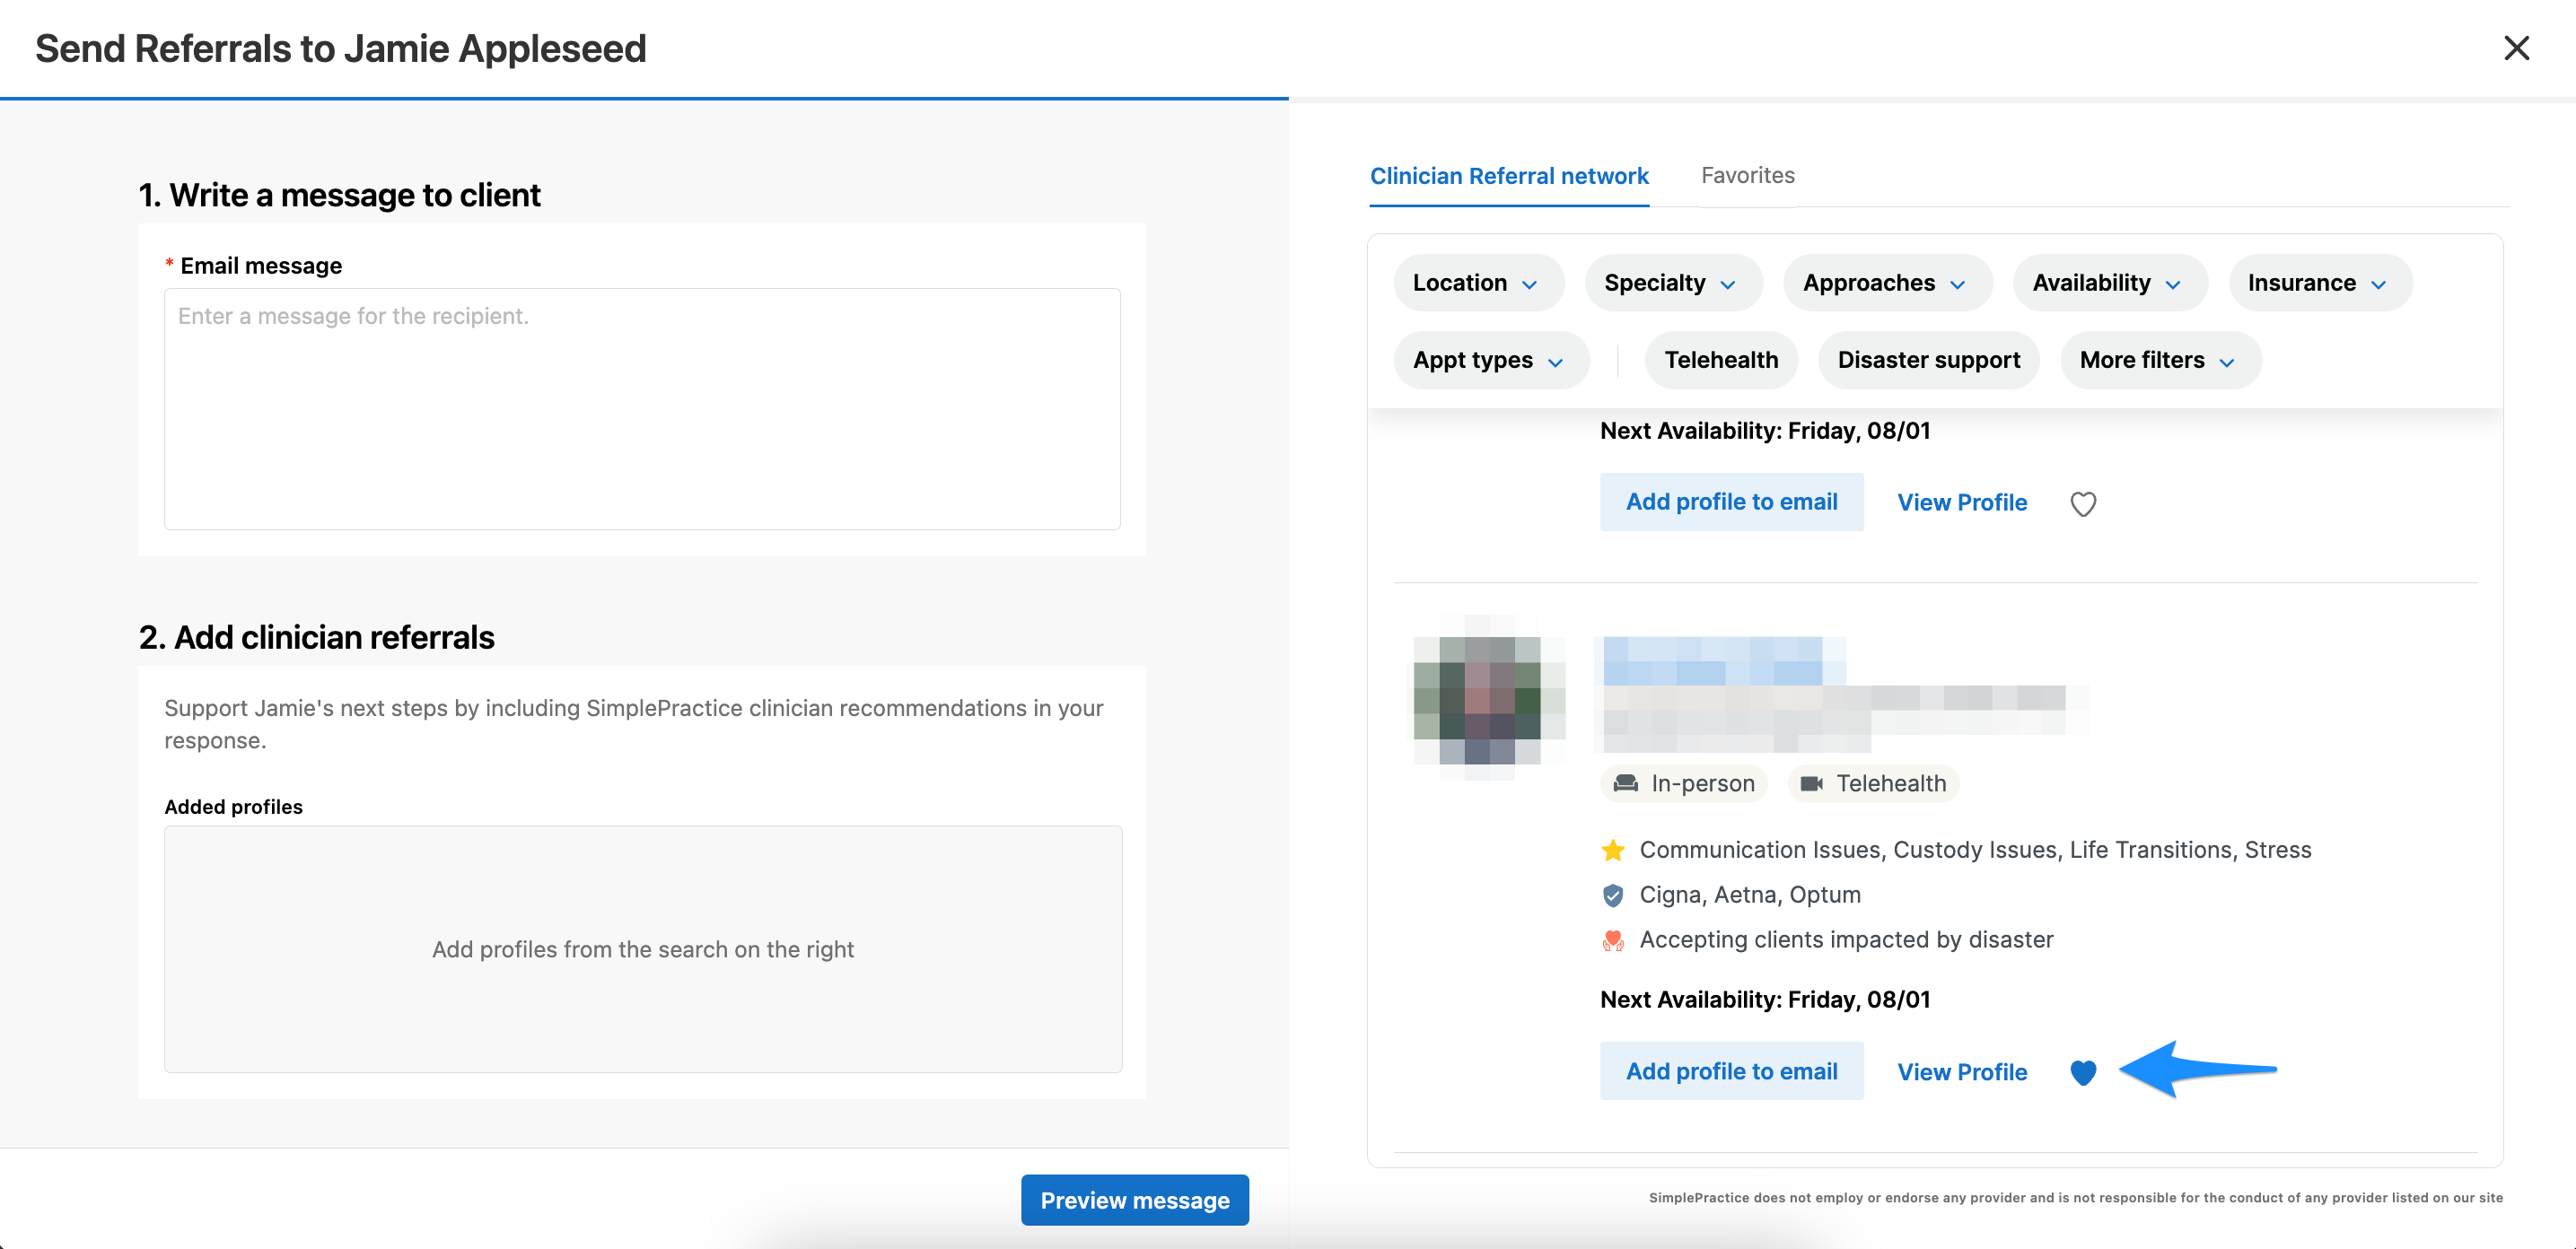The height and width of the screenshot is (1249, 2576).
Task: Open the Appt types dropdown
Action: coord(1491,360)
